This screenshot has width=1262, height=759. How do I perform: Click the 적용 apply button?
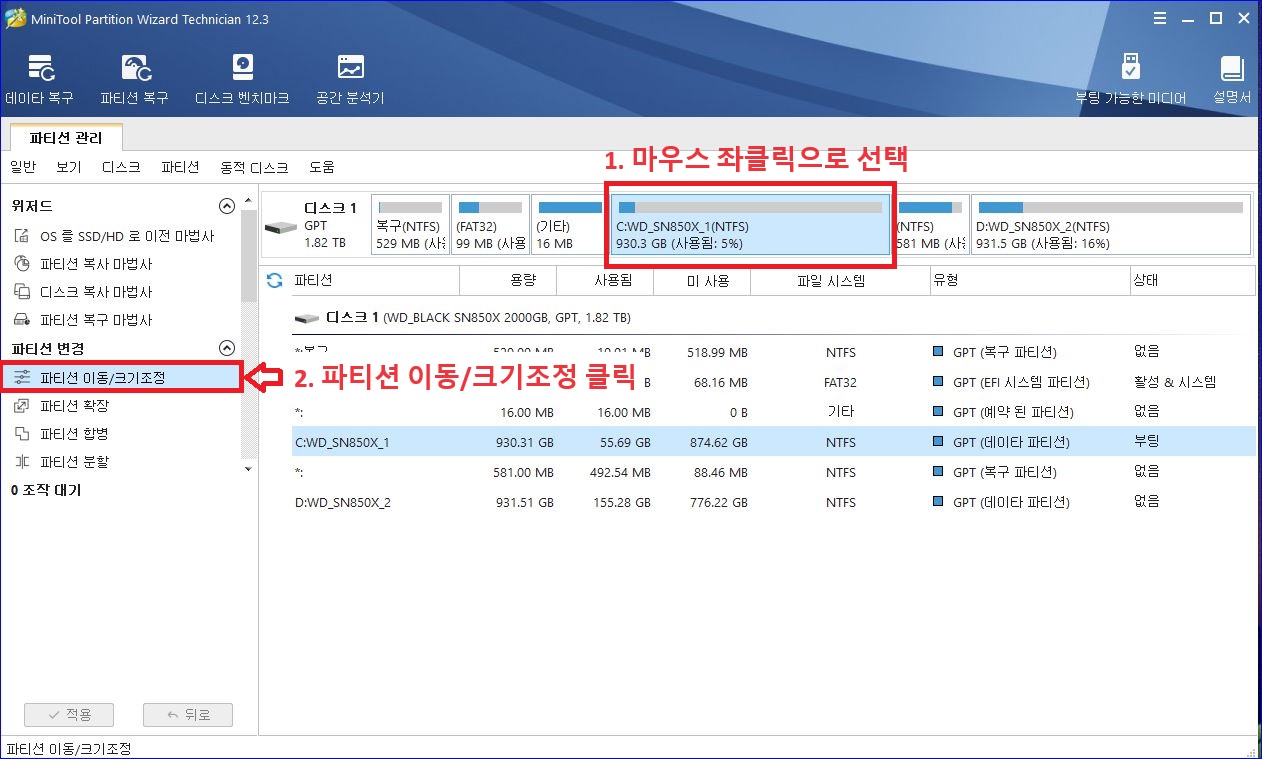(69, 715)
